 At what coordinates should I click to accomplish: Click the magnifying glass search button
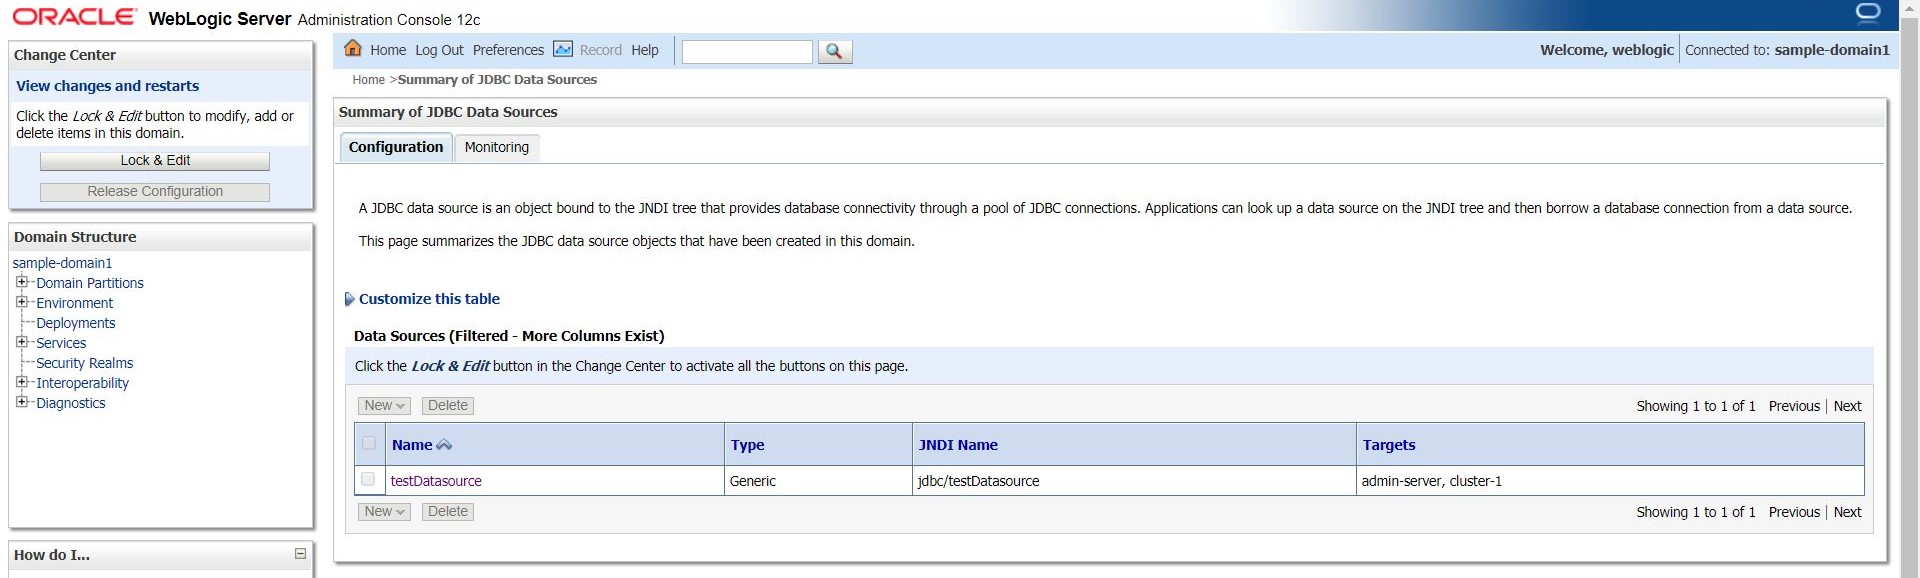(x=835, y=51)
